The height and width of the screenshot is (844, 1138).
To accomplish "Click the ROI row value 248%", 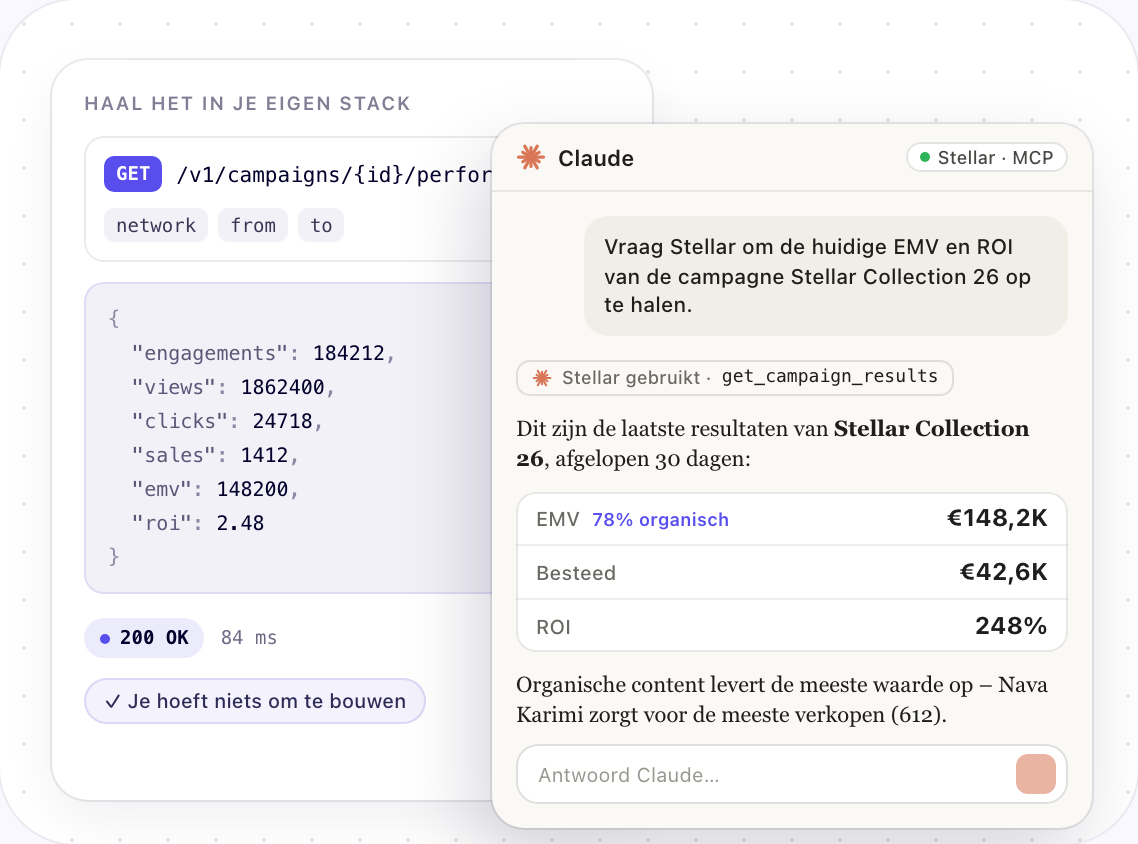I will coord(1011,626).
